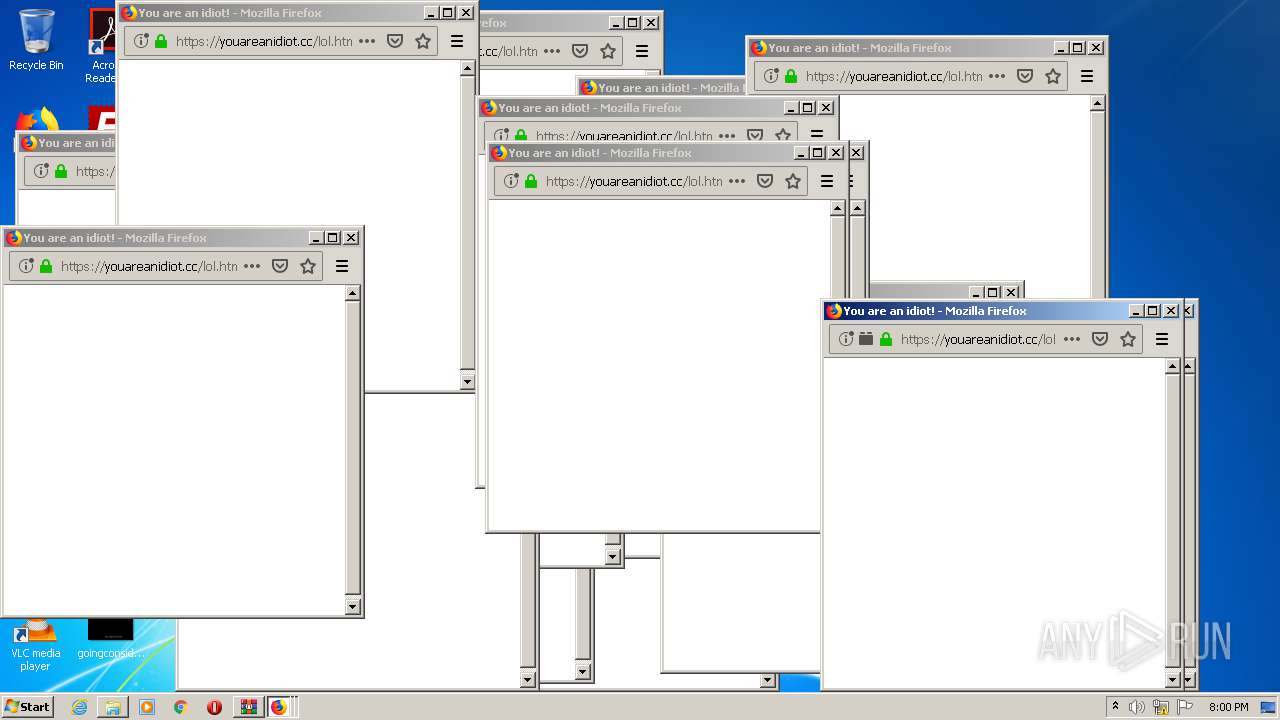Screen dimensions: 1280x720
Task: Open the volume control in the tray
Action: point(1137,707)
